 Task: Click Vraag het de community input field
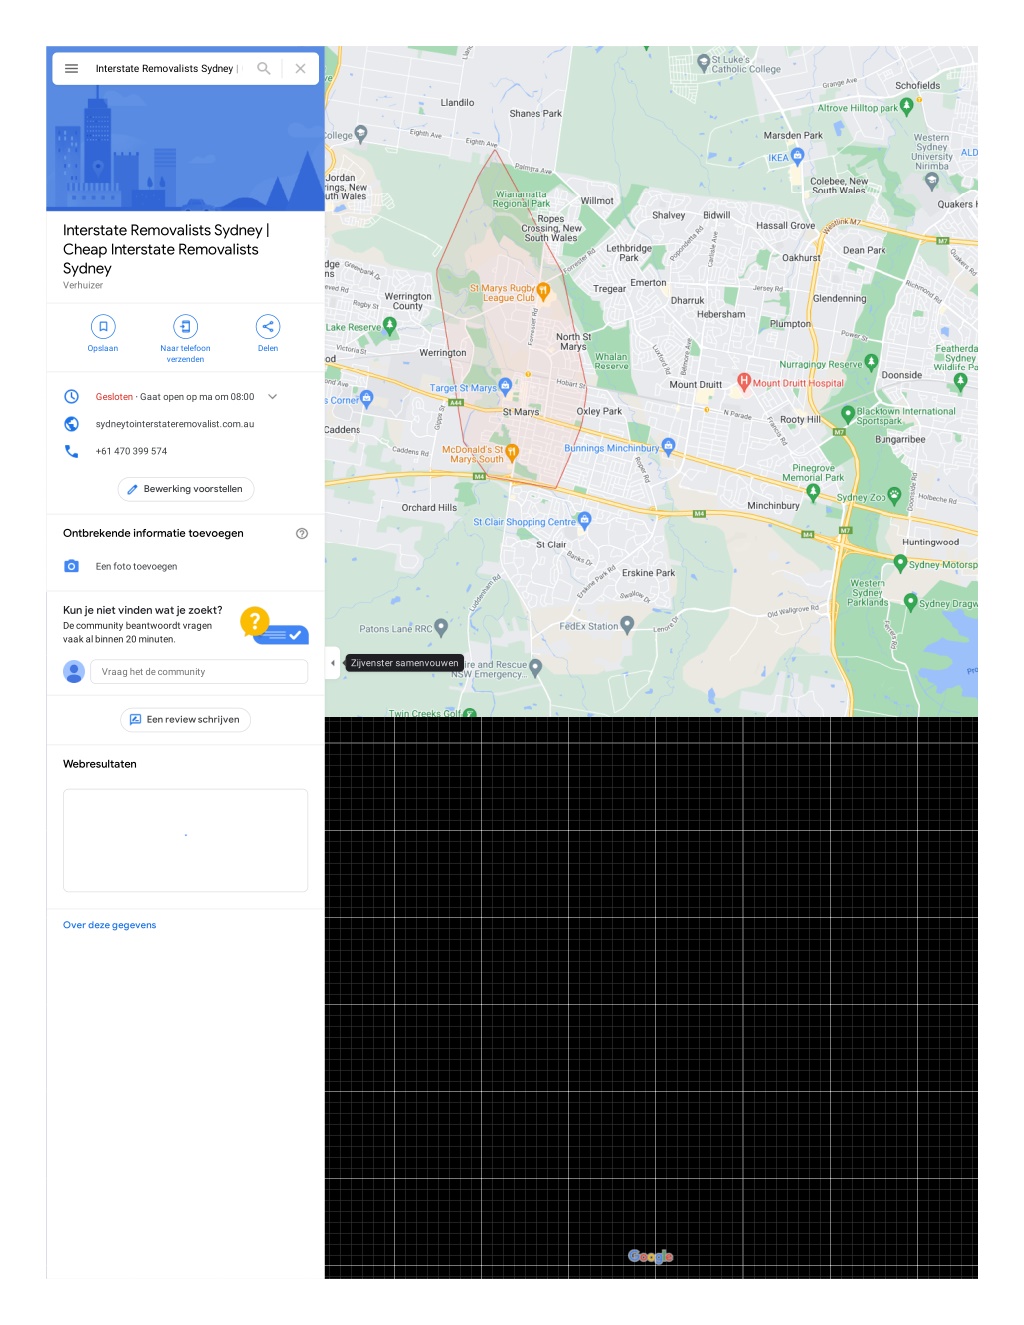tap(199, 672)
